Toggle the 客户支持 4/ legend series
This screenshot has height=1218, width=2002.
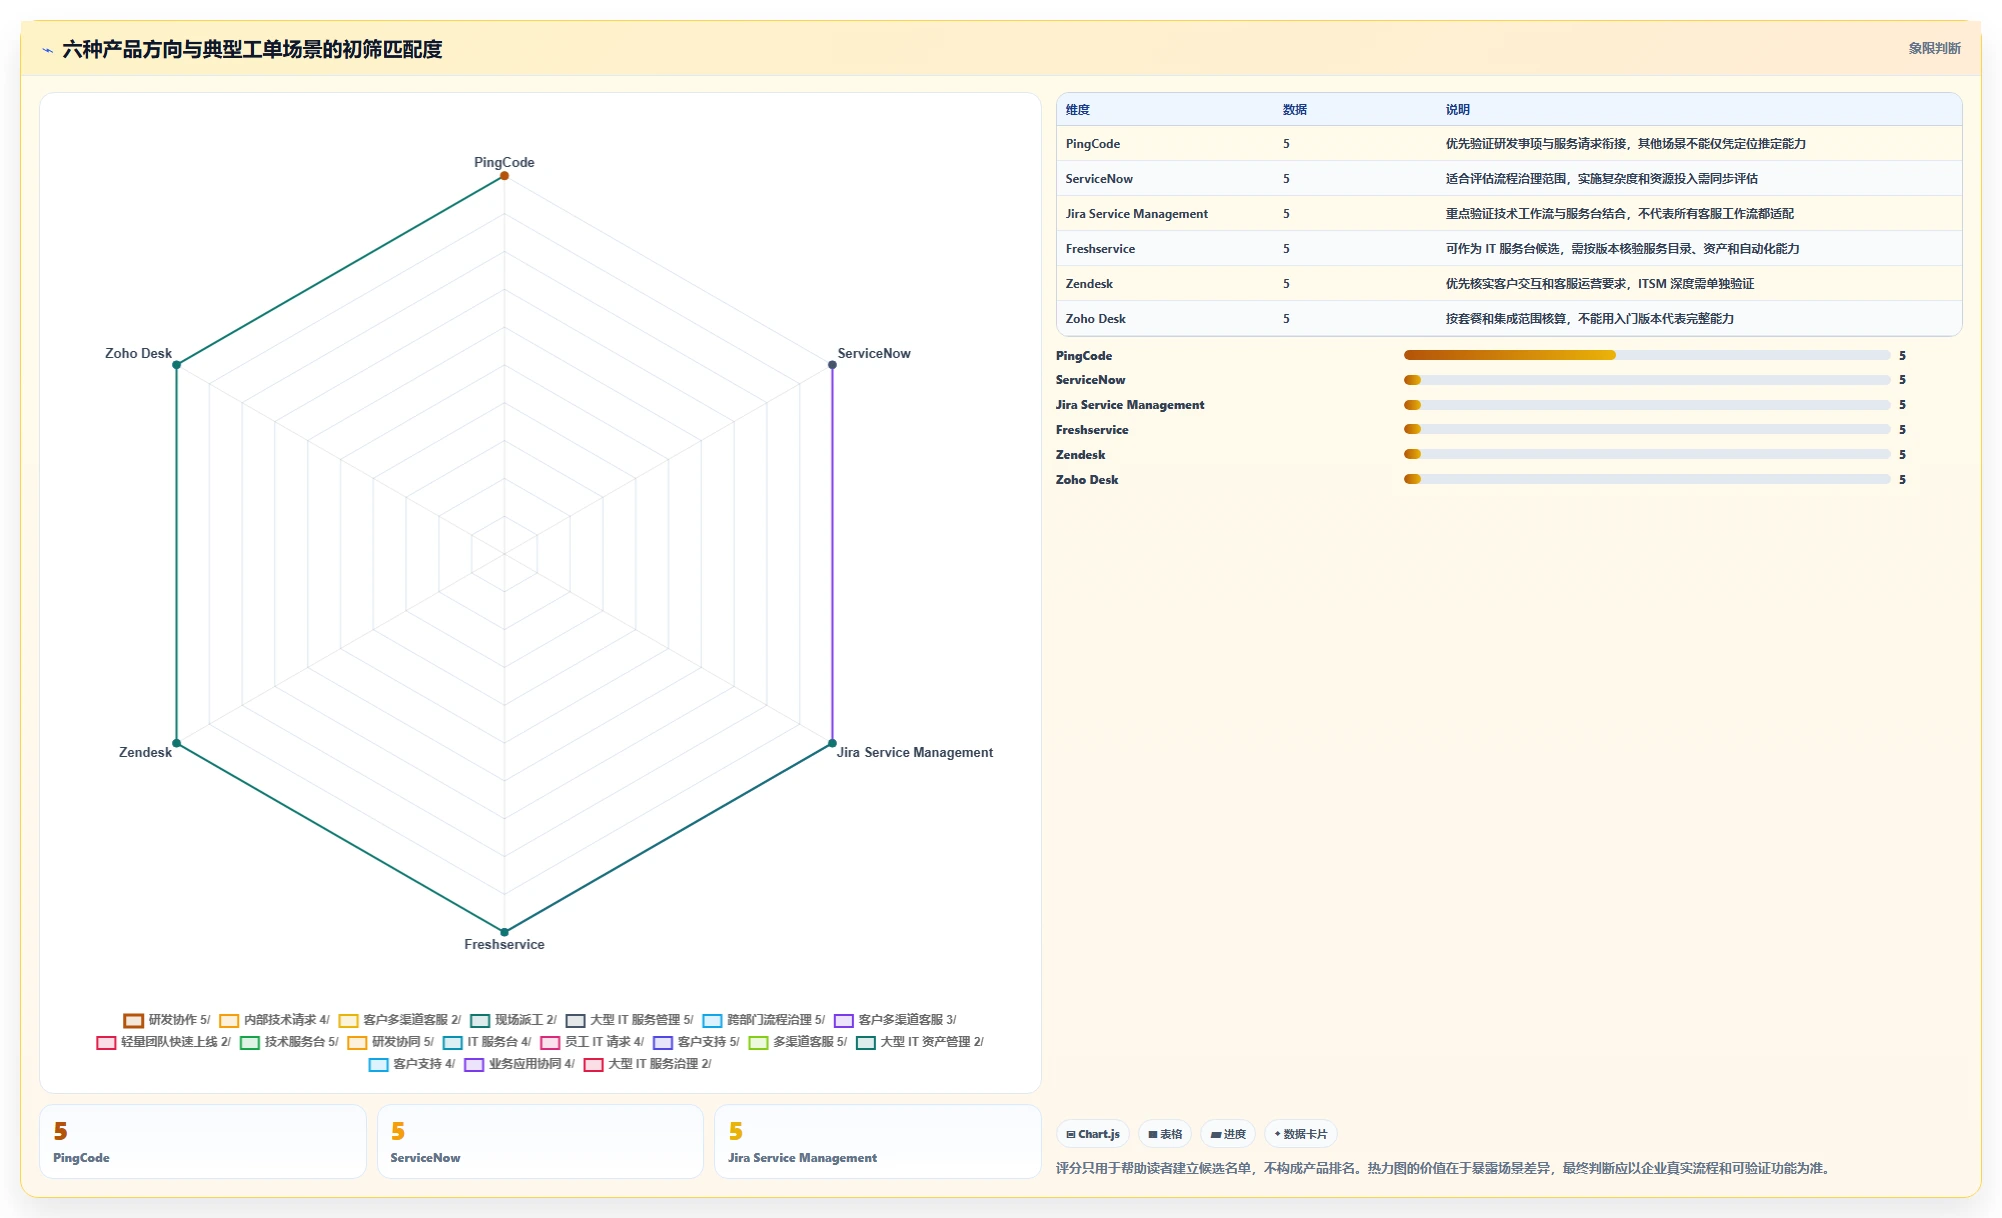click(412, 1064)
